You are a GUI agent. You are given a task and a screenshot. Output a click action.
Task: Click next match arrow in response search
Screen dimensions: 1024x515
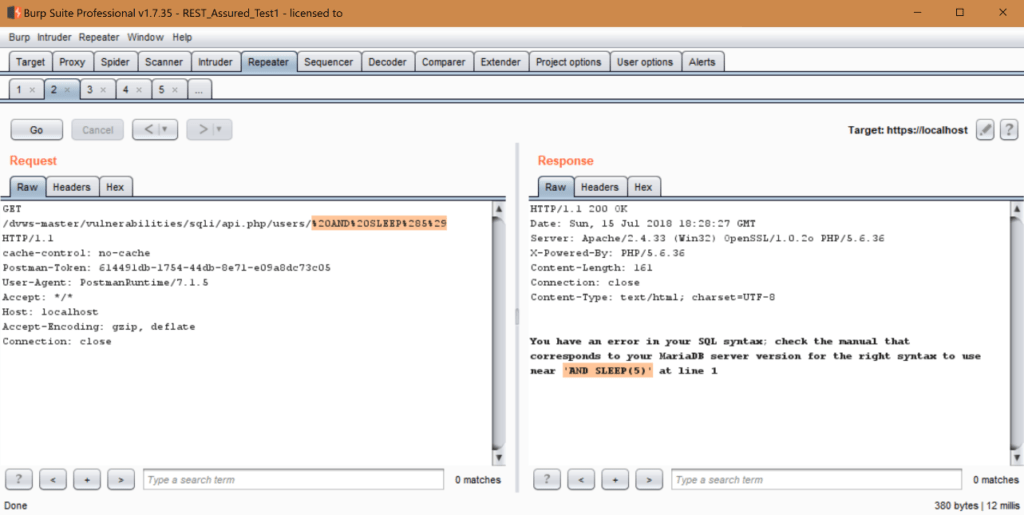point(649,480)
